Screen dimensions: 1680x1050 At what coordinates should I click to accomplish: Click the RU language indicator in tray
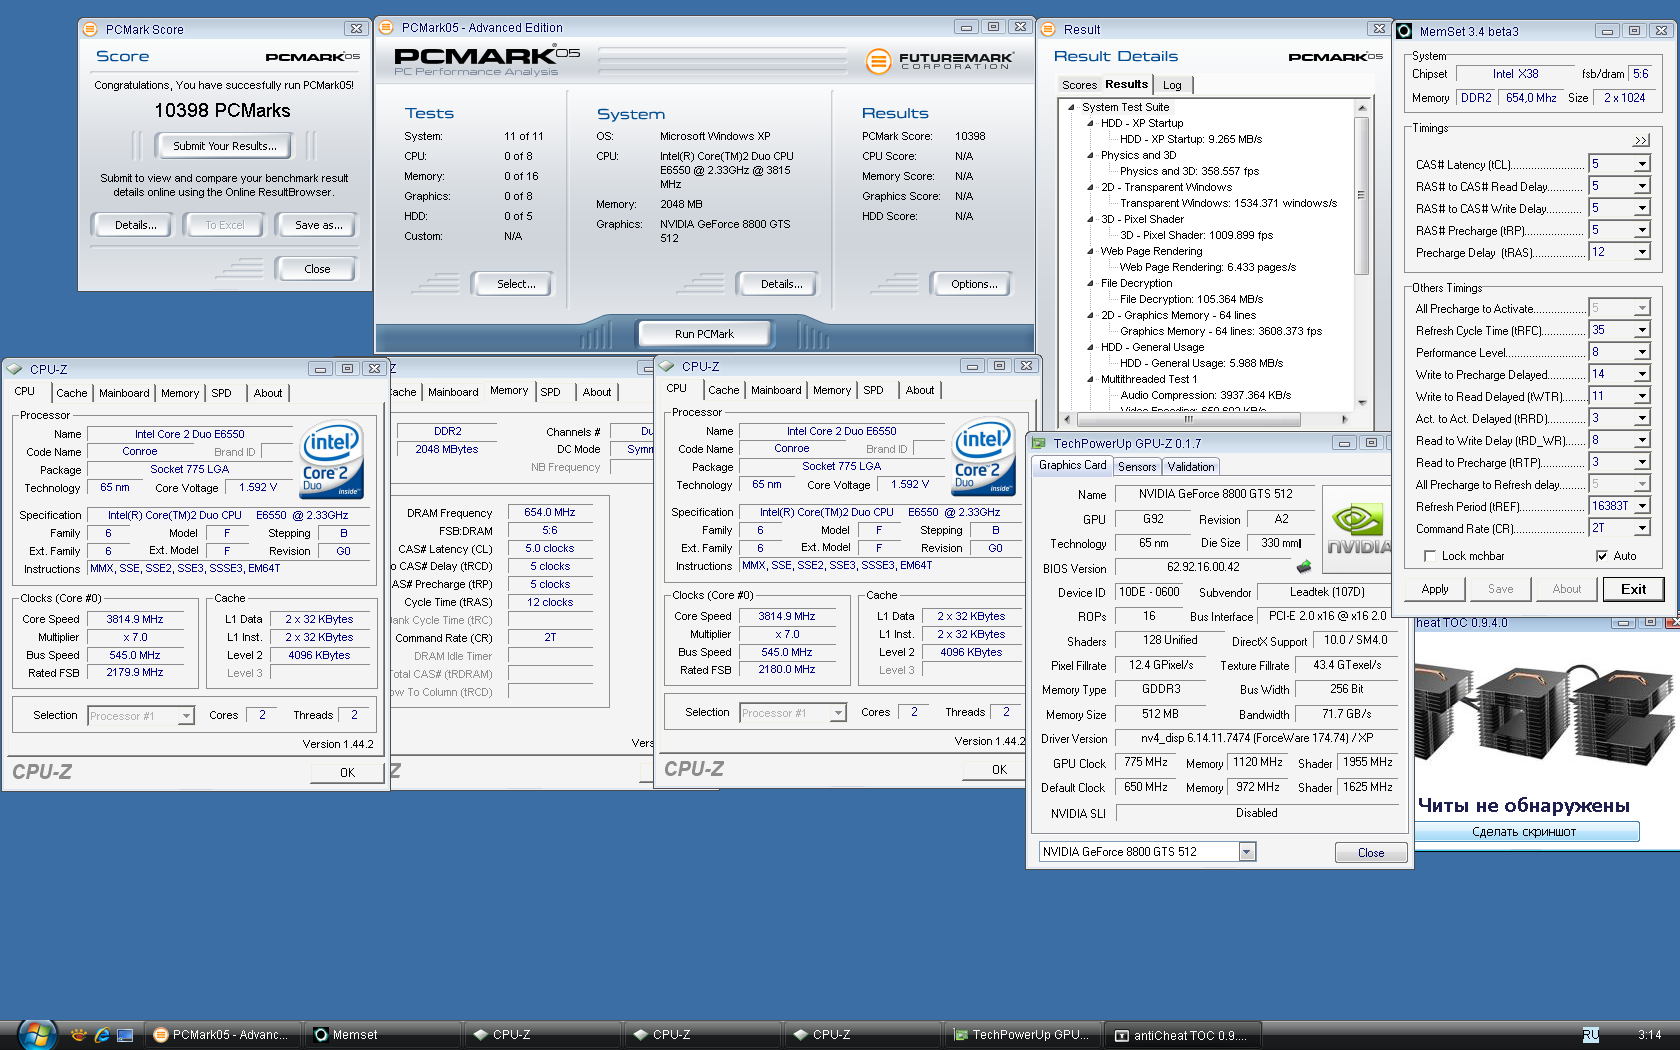(1591, 1035)
